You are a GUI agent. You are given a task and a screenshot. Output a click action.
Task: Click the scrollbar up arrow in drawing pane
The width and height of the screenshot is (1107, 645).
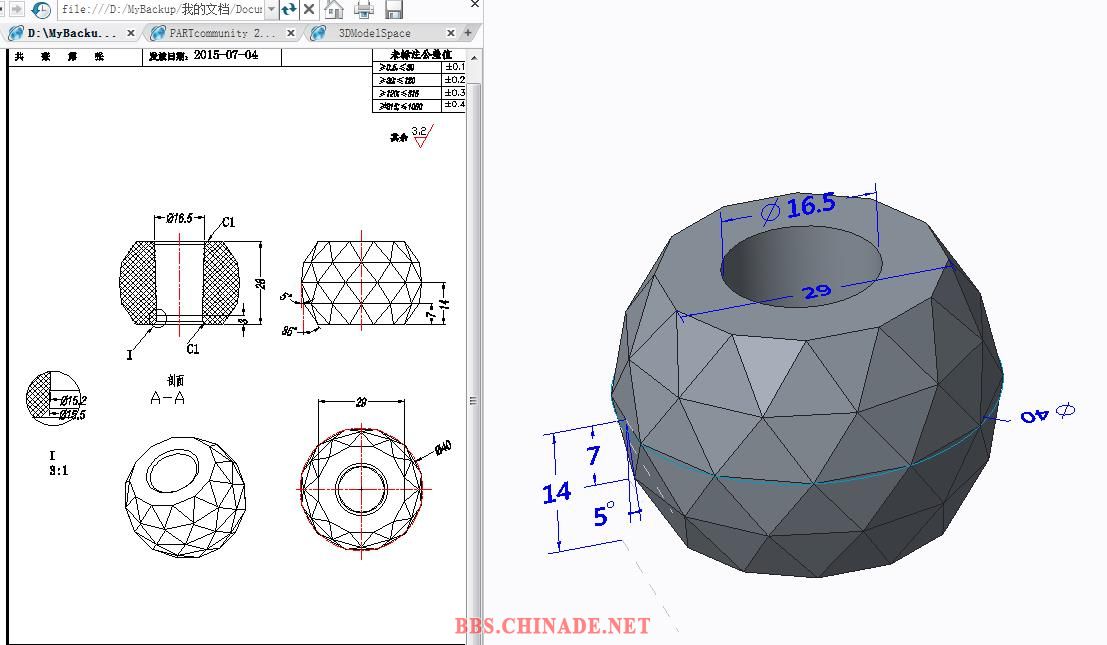pyautogui.click(x=474, y=58)
